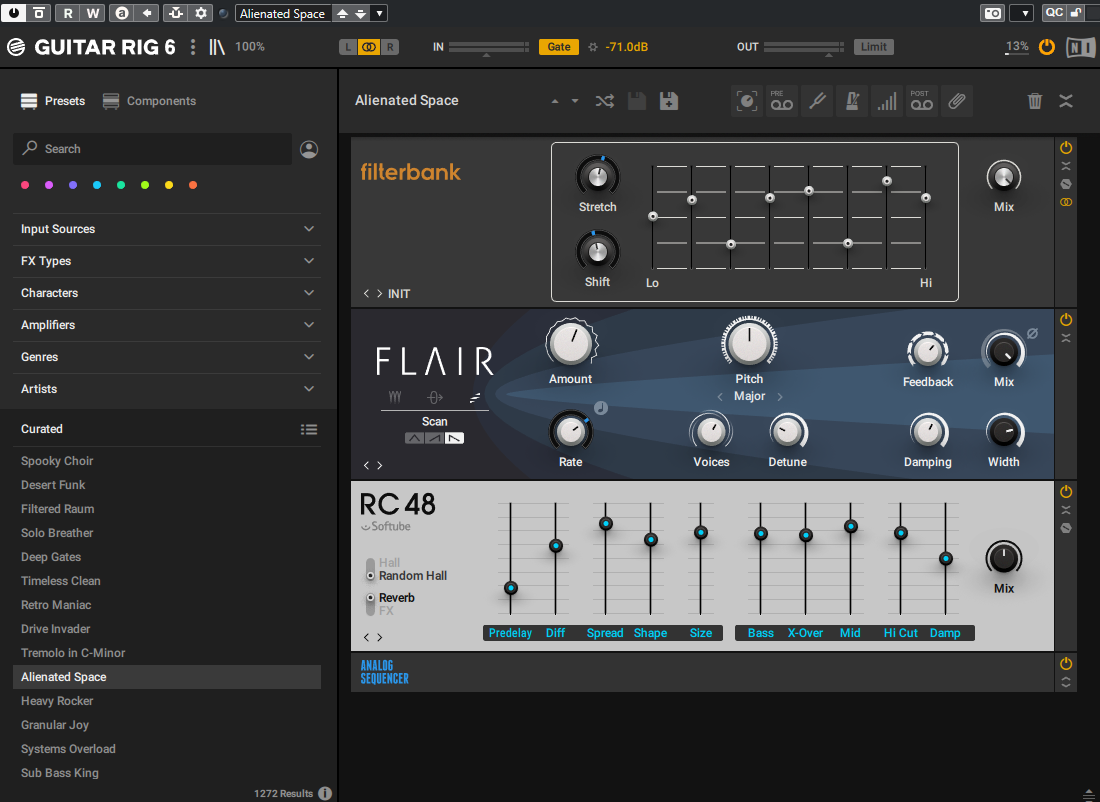Screen dimensions: 1100x802
Task: Expand Genres filter section
Action: click(167, 357)
